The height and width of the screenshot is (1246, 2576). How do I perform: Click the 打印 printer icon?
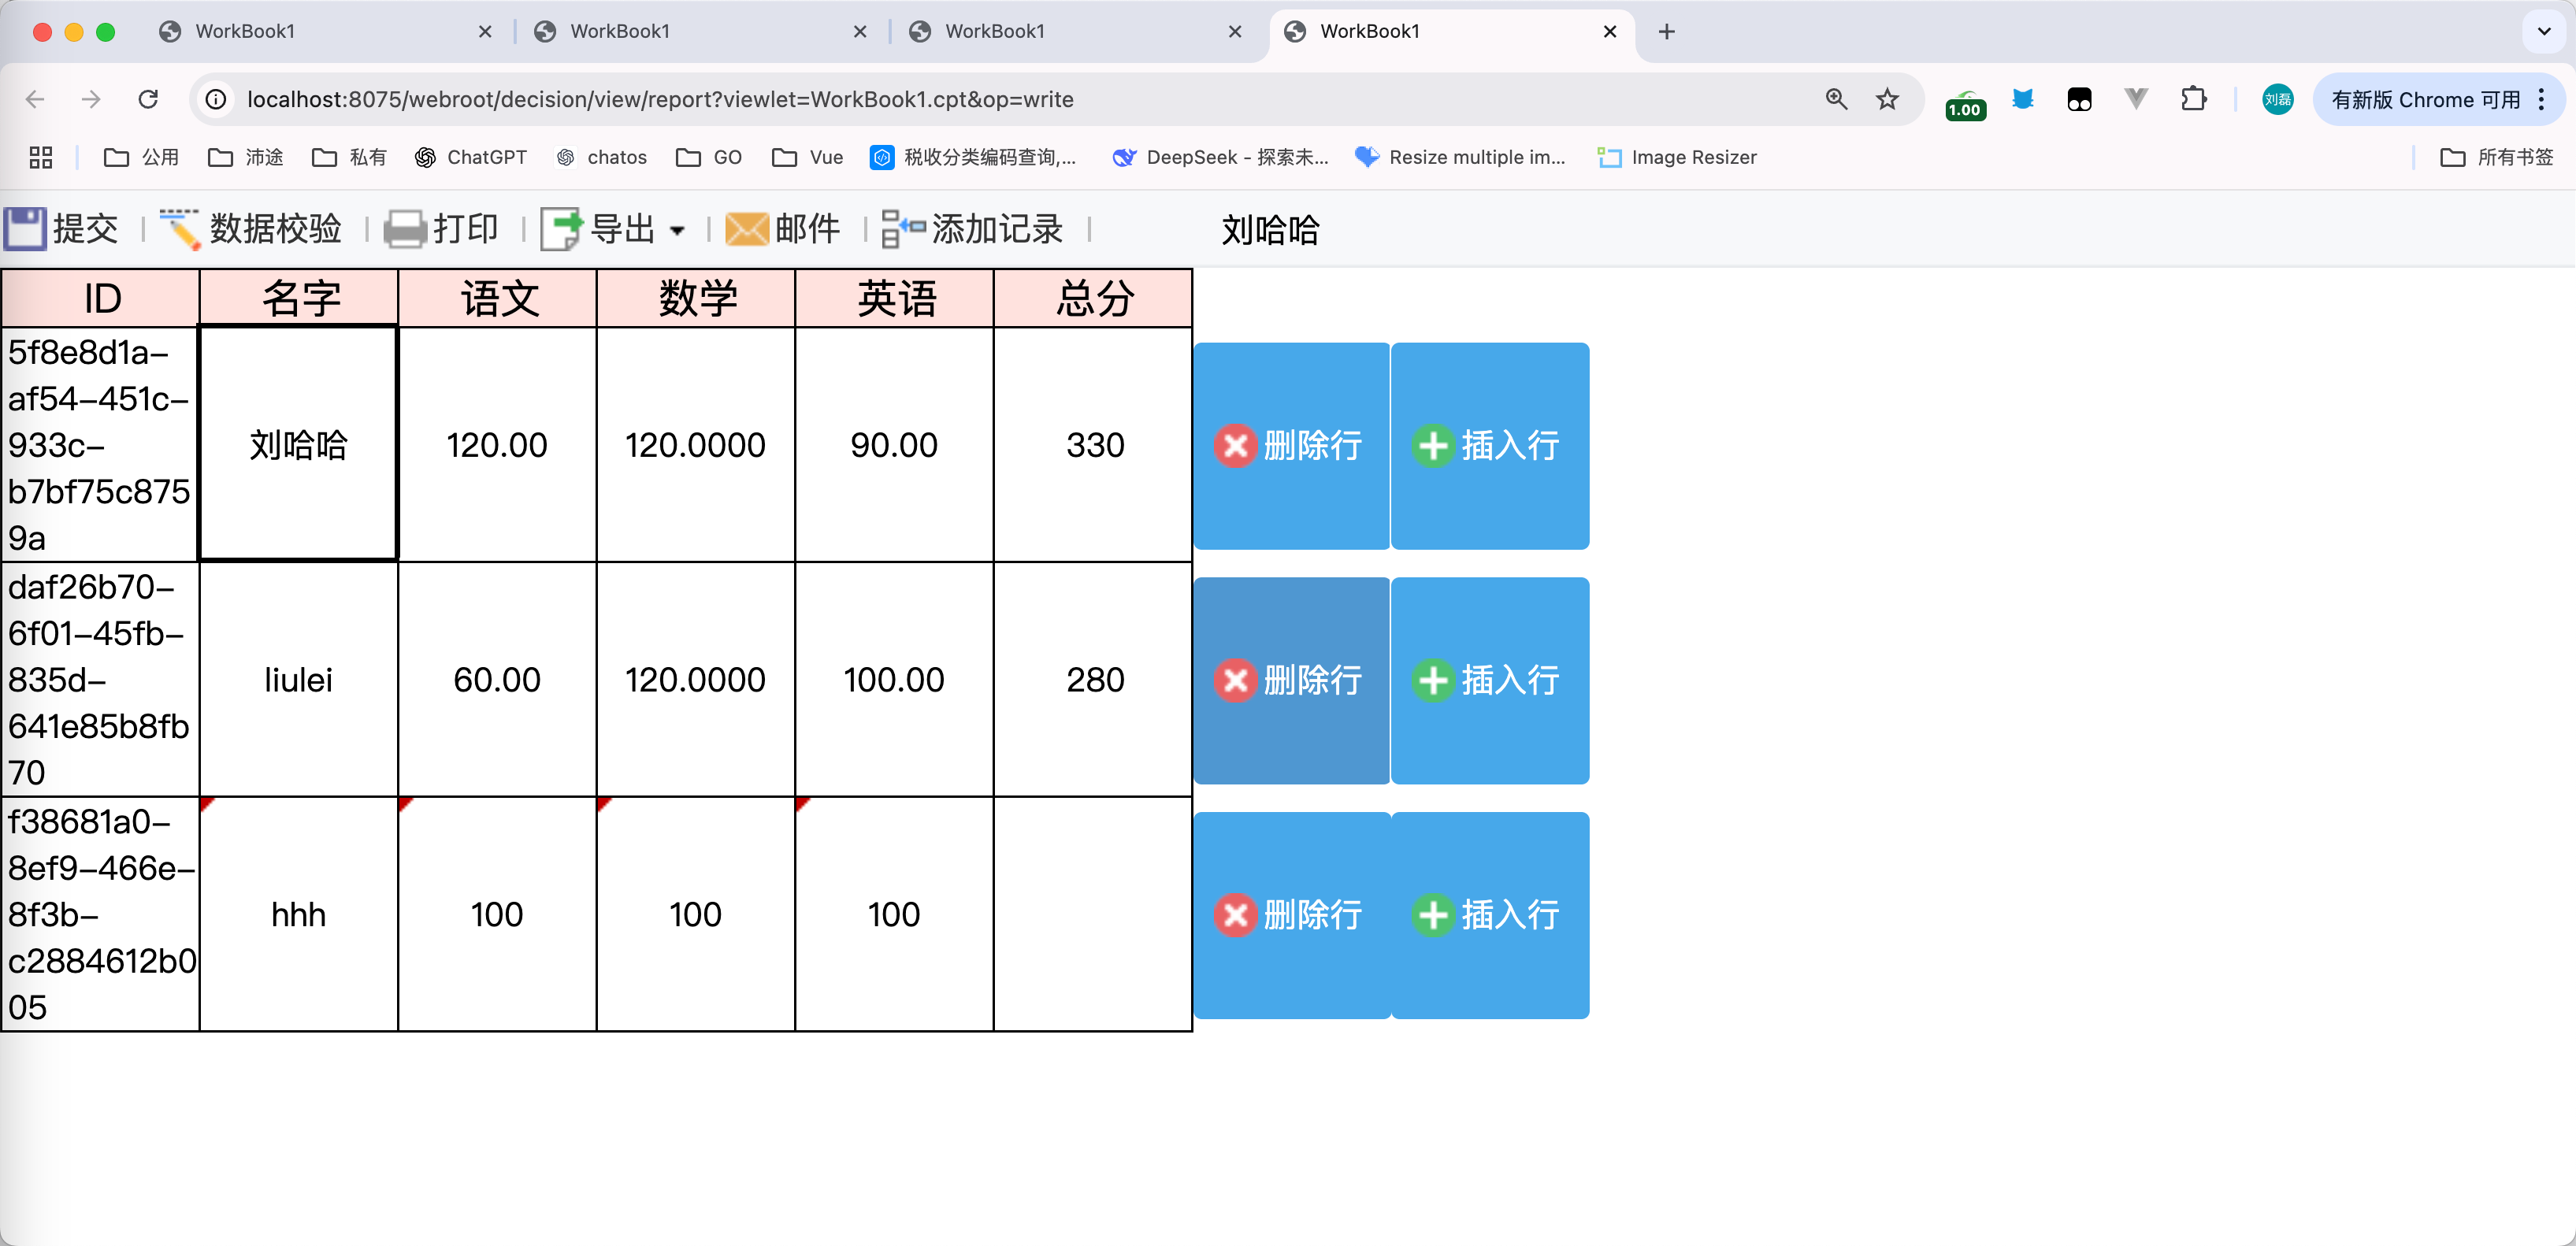(x=405, y=229)
